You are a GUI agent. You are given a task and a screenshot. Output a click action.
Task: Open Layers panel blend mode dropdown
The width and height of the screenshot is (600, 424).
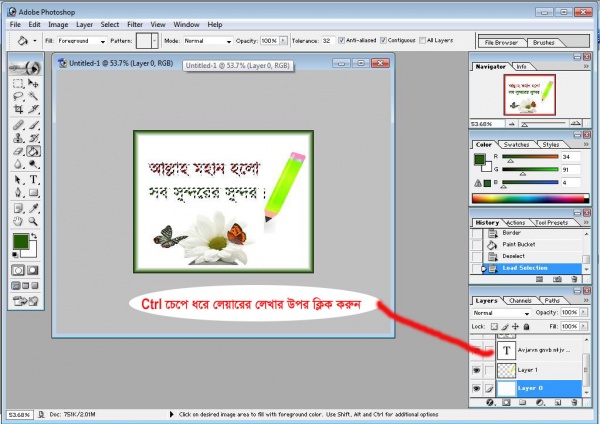click(x=527, y=313)
